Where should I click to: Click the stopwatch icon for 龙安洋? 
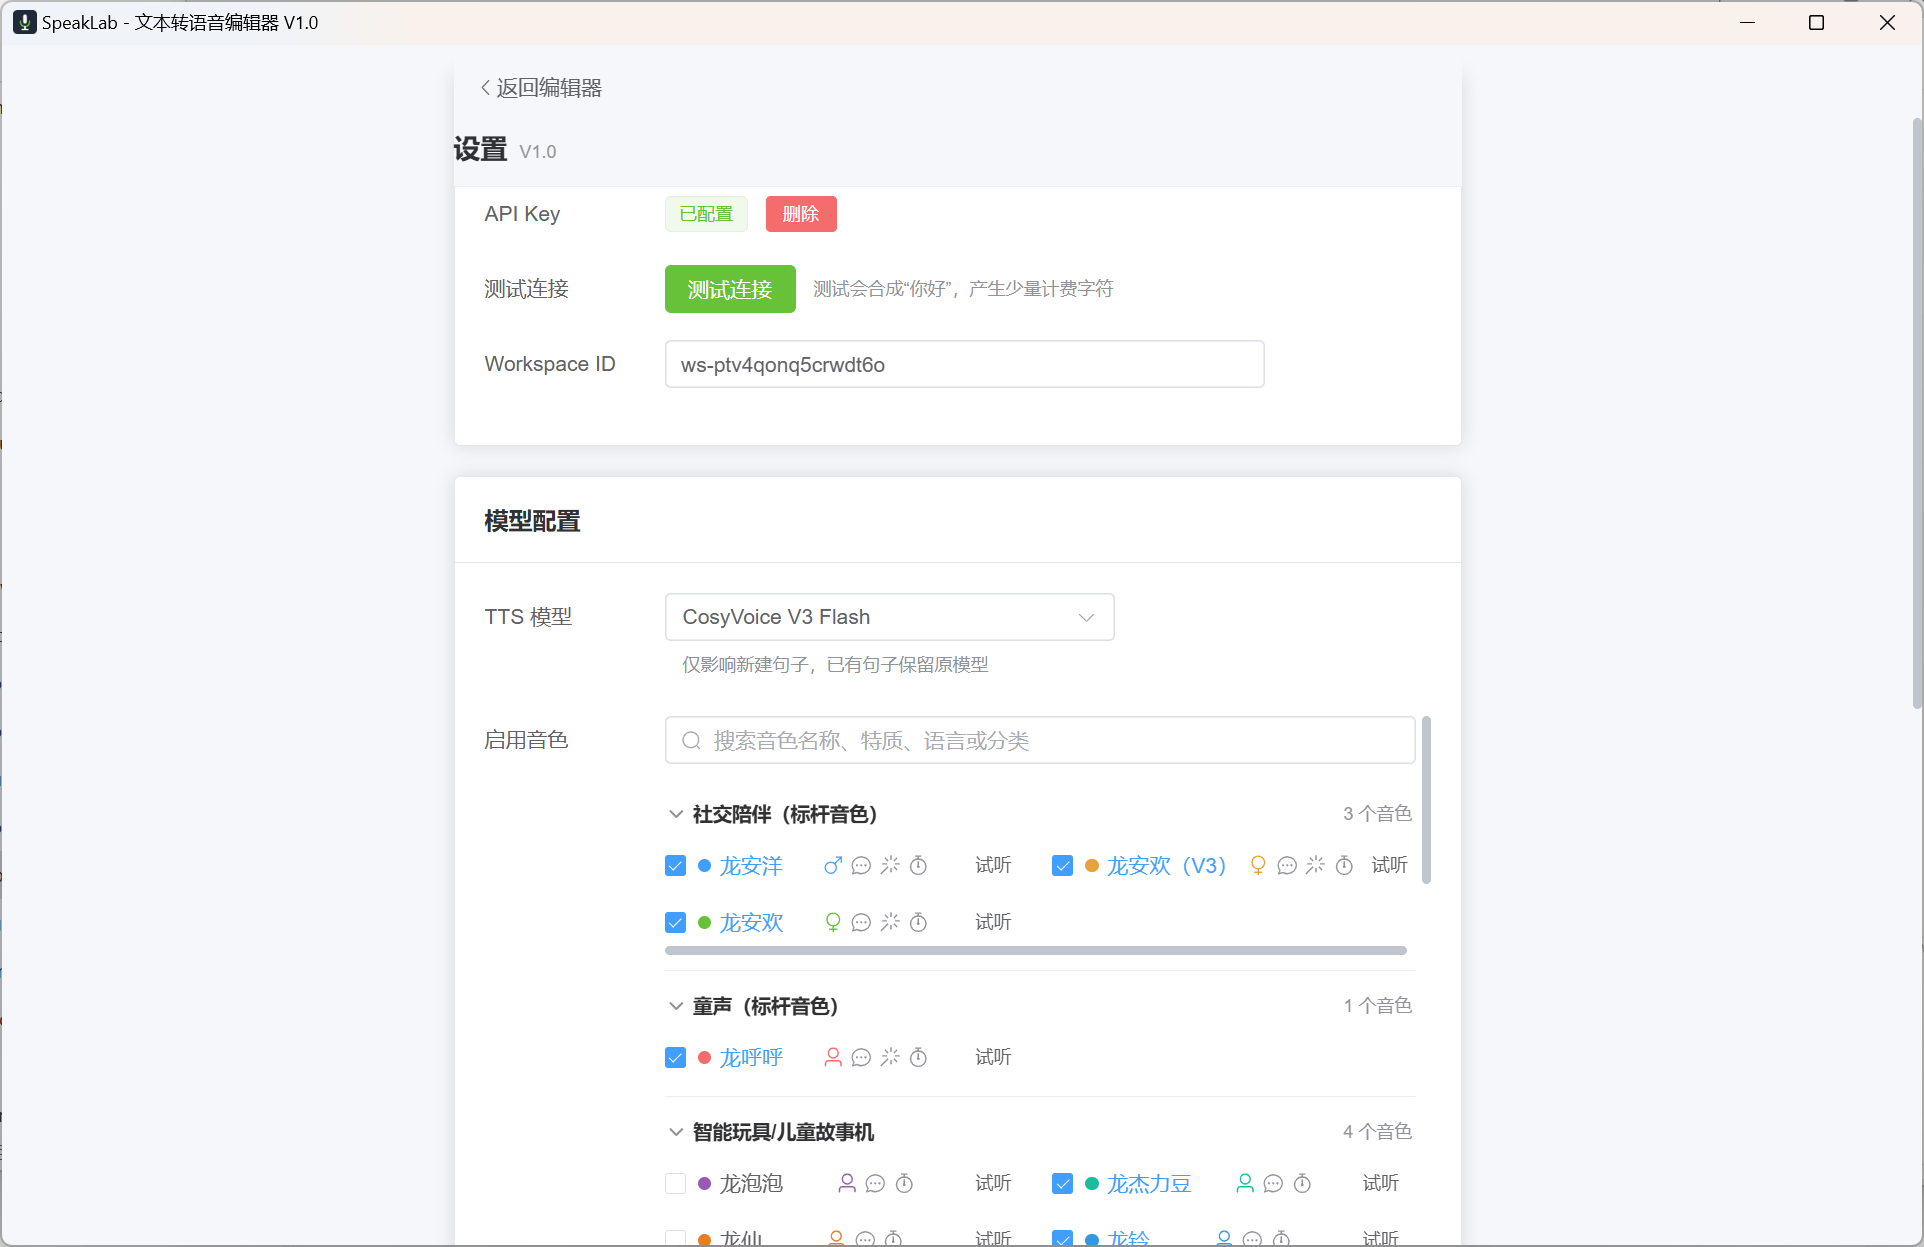point(918,866)
